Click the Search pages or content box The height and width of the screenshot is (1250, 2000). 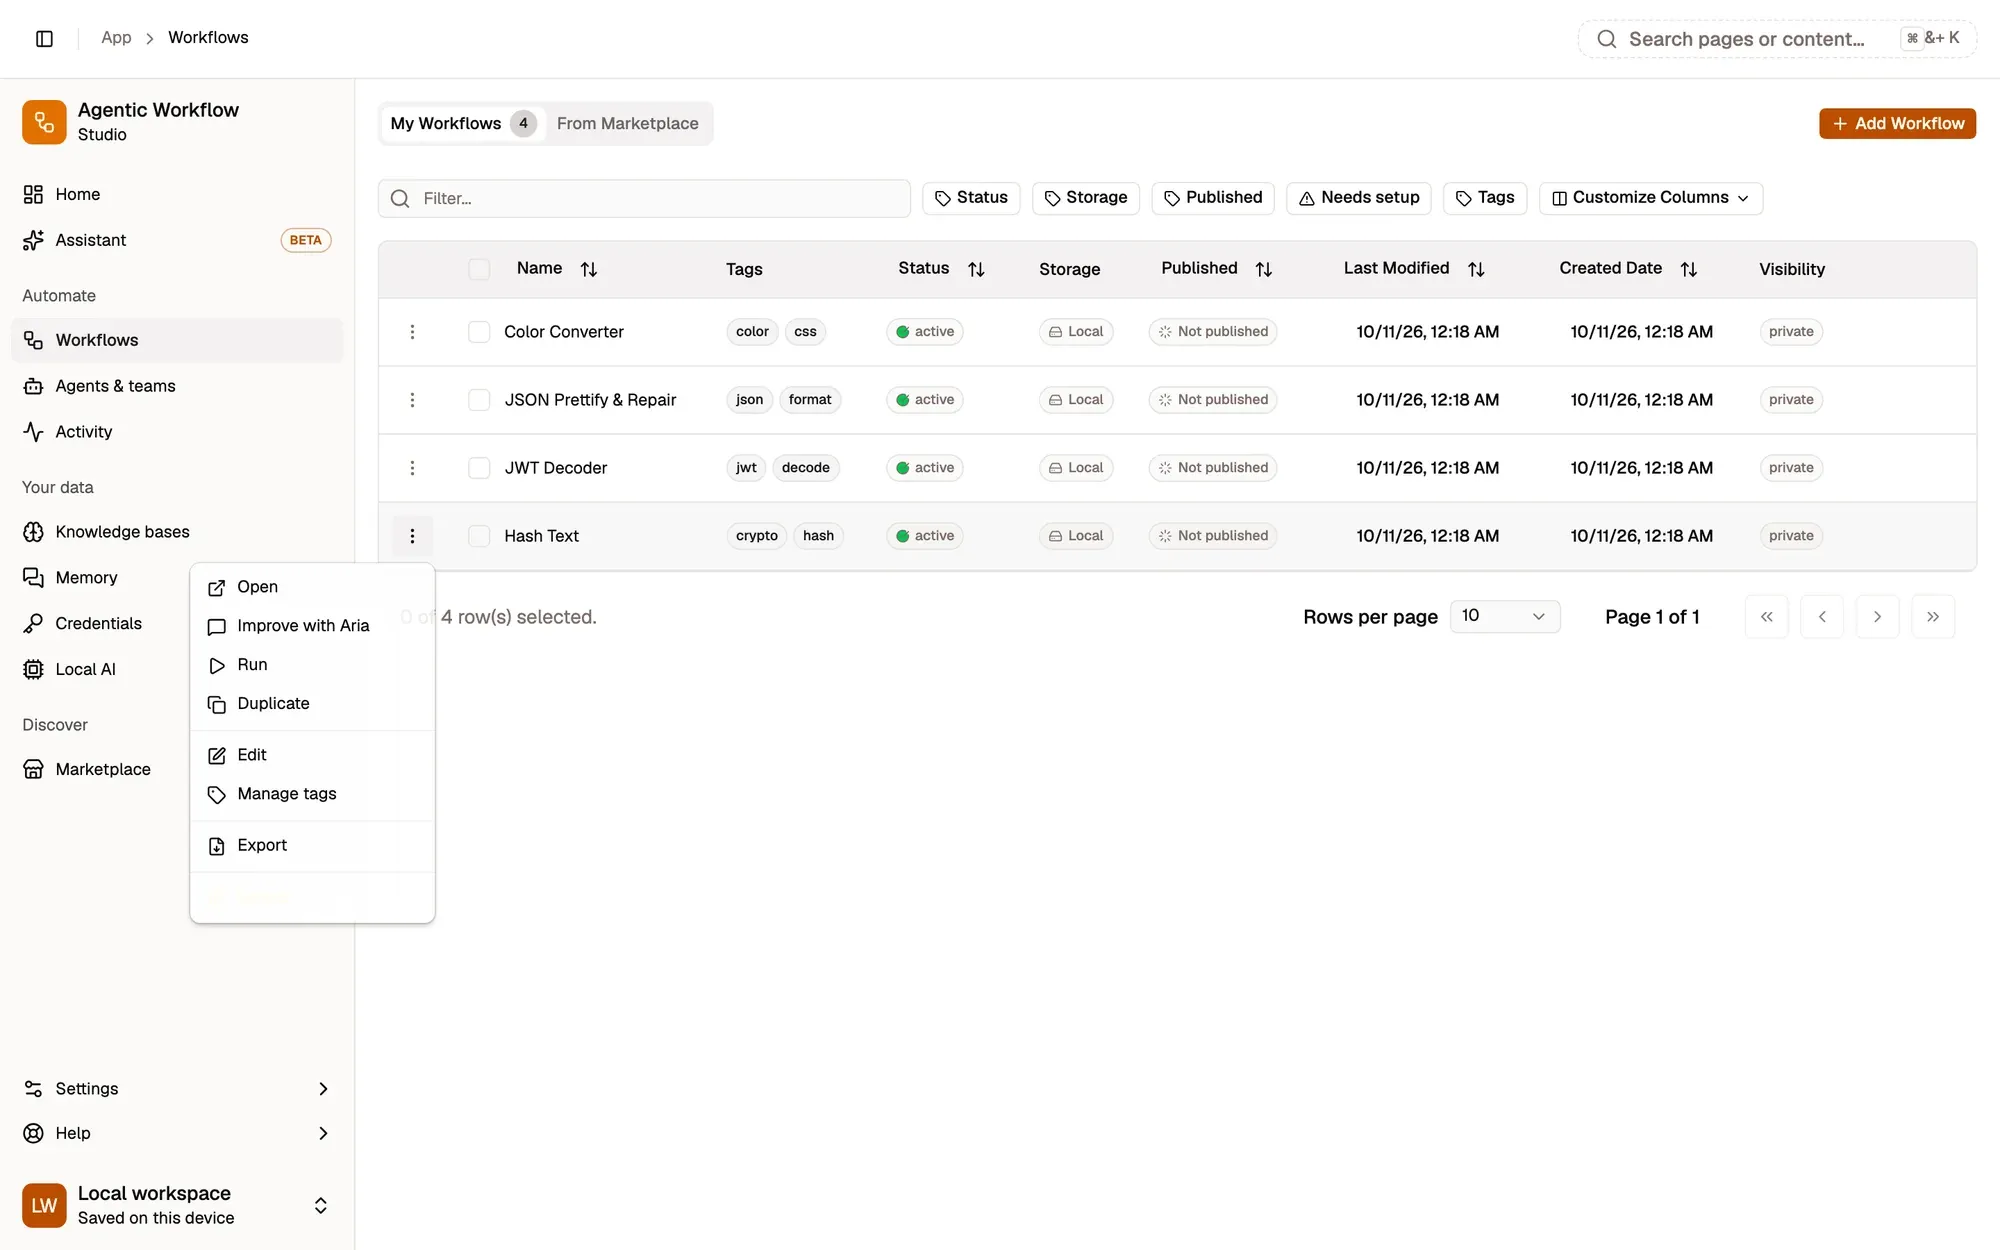tap(1777, 39)
